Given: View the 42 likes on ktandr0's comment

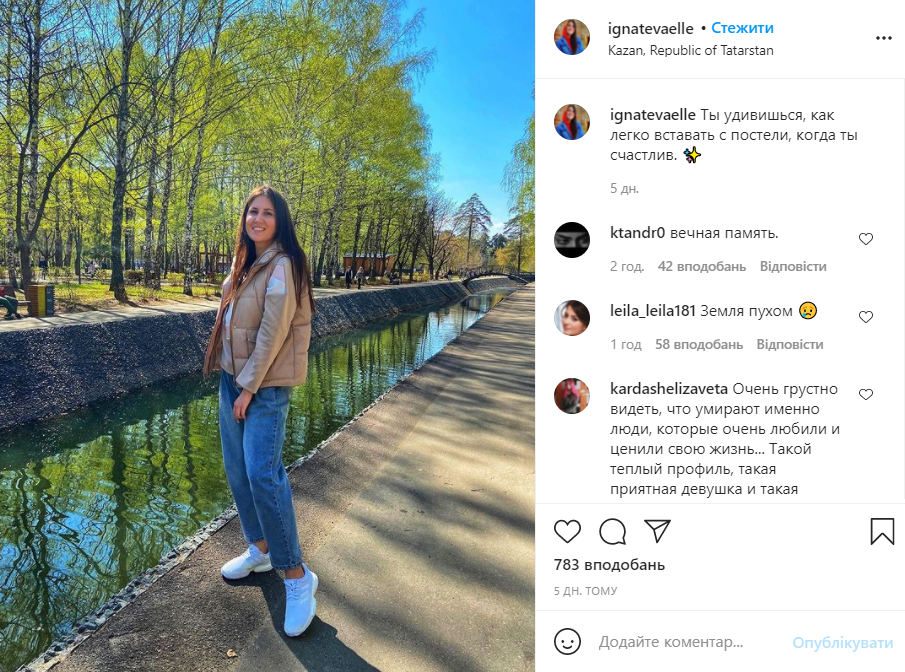Looking at the screenshot, I should (x=702, y=266).
